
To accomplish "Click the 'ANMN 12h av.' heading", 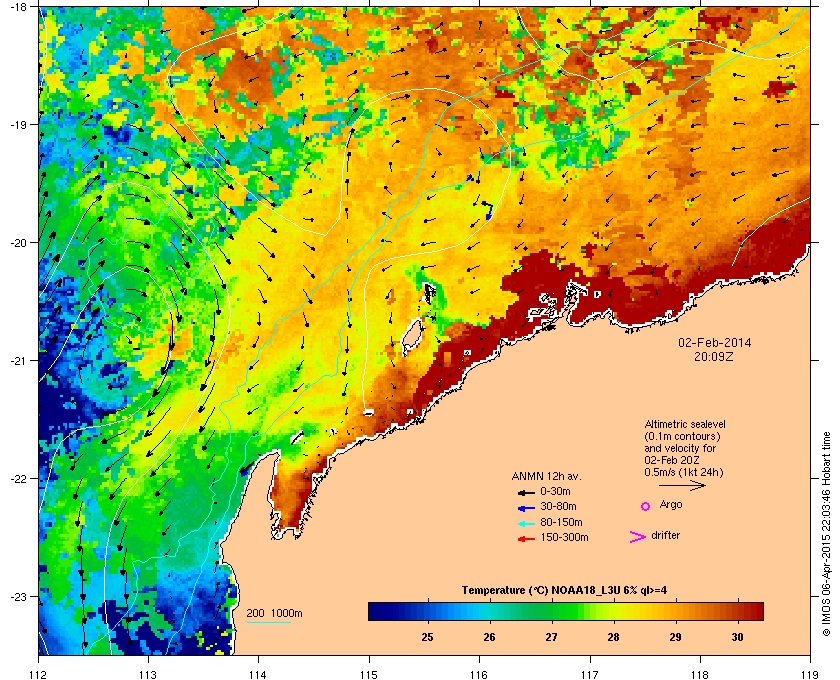I will (546, 476).
